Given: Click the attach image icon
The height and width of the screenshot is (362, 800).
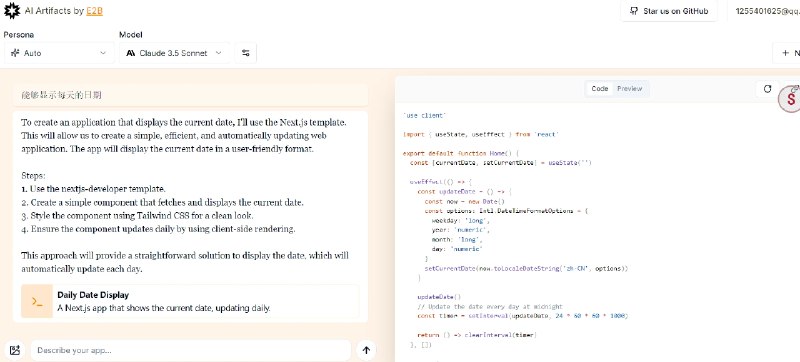Looking at the screenshot, I should pyautogui.click(x=15, y=350).
